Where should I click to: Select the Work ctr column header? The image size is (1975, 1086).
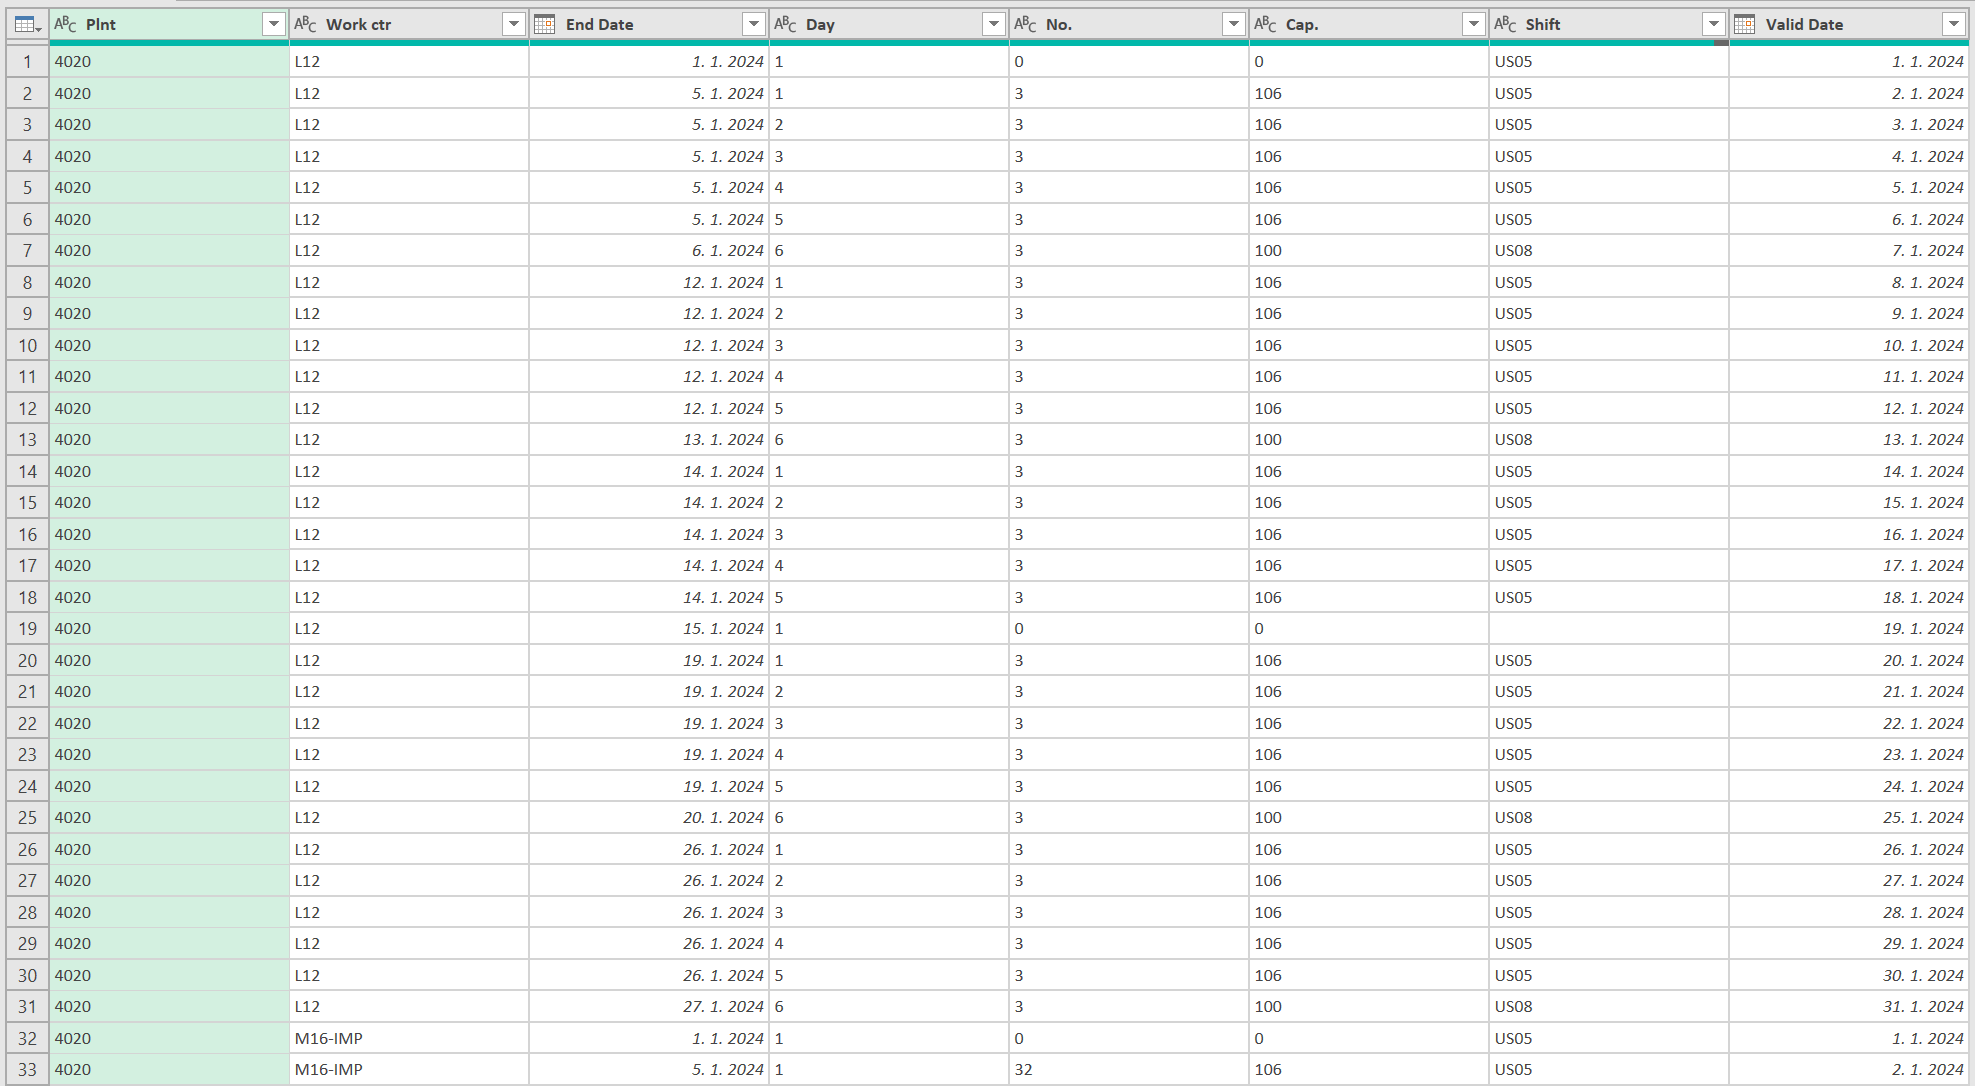click(409, 24)
